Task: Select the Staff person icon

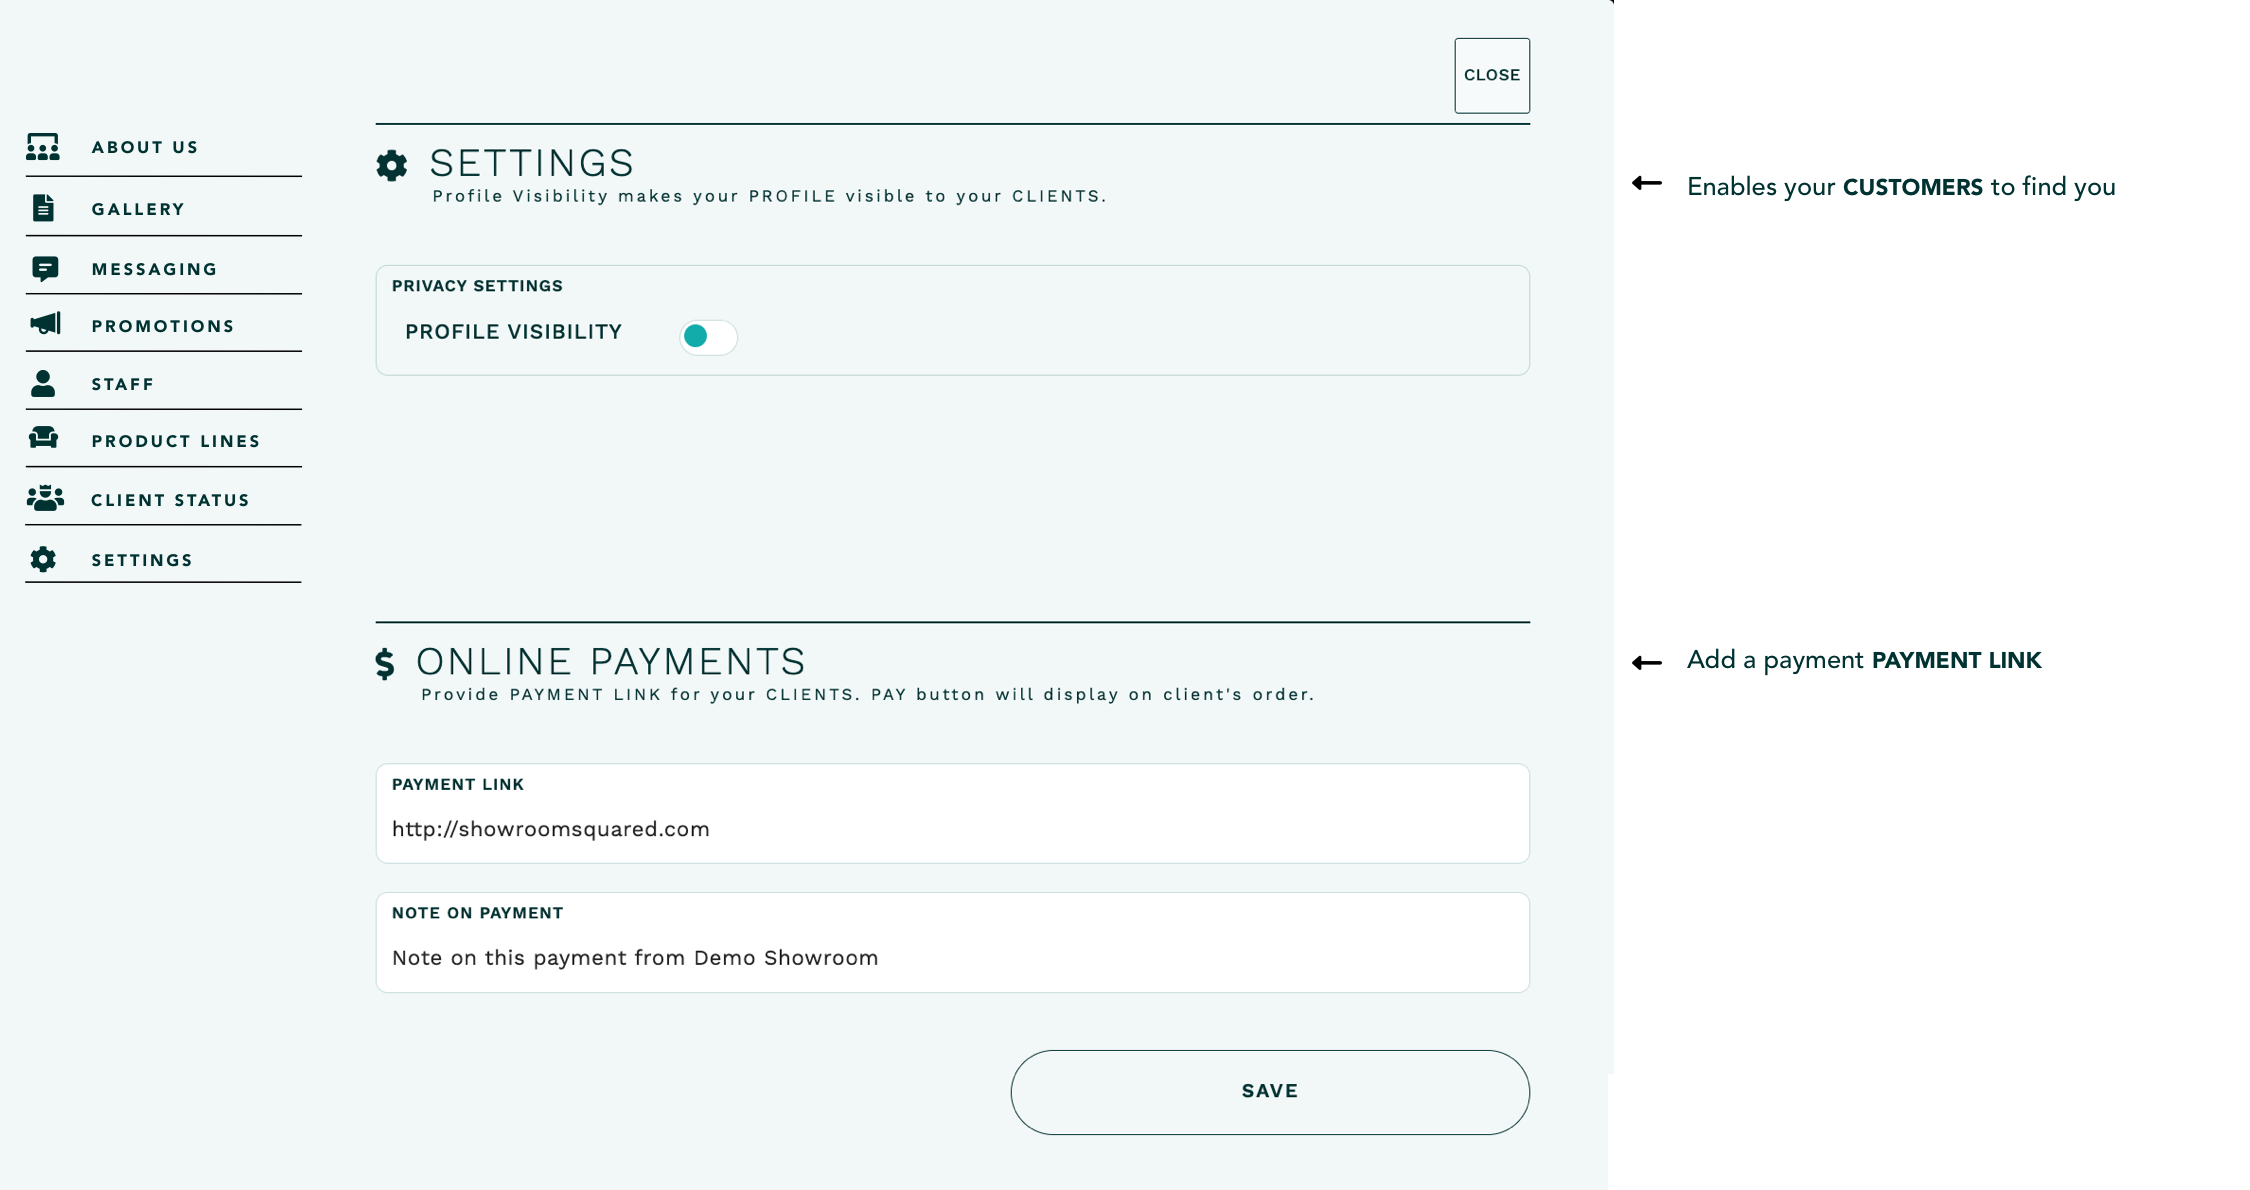Action: pyautogui.click(x=44, y=382)
